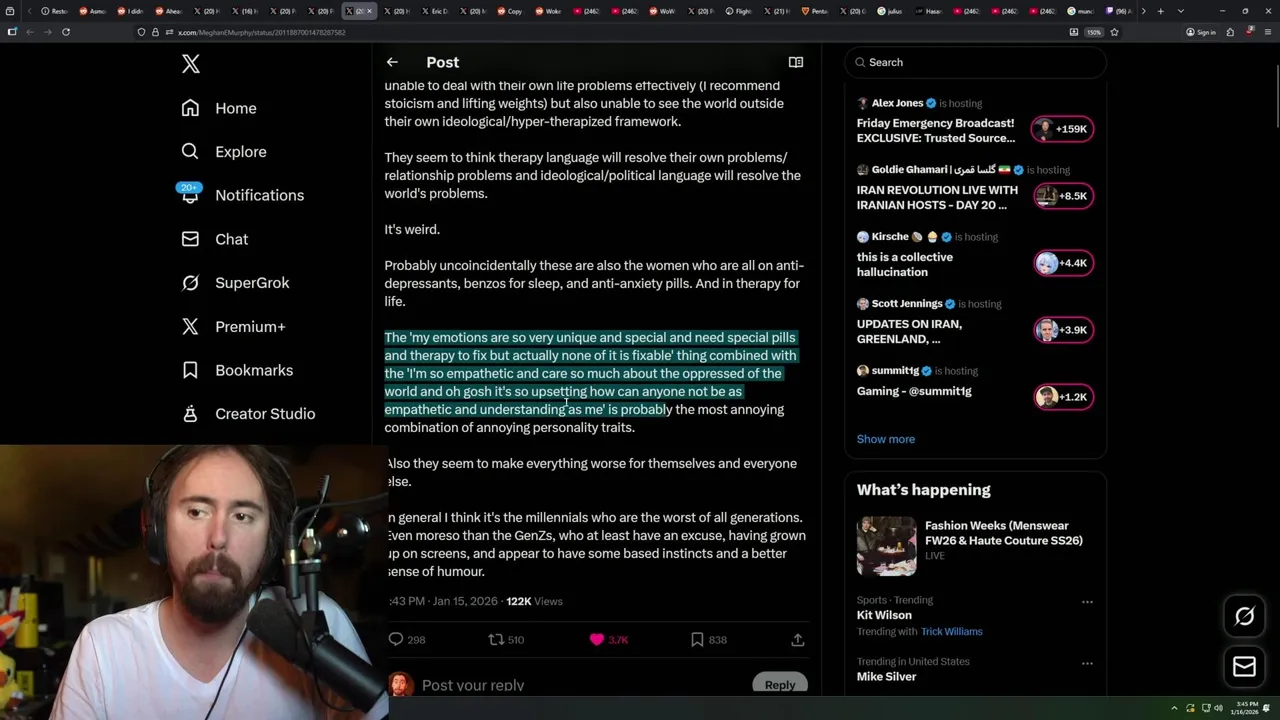Open Mike Silver trending topic
Screen dimensions: 1280x720
(x=886, y=676)
